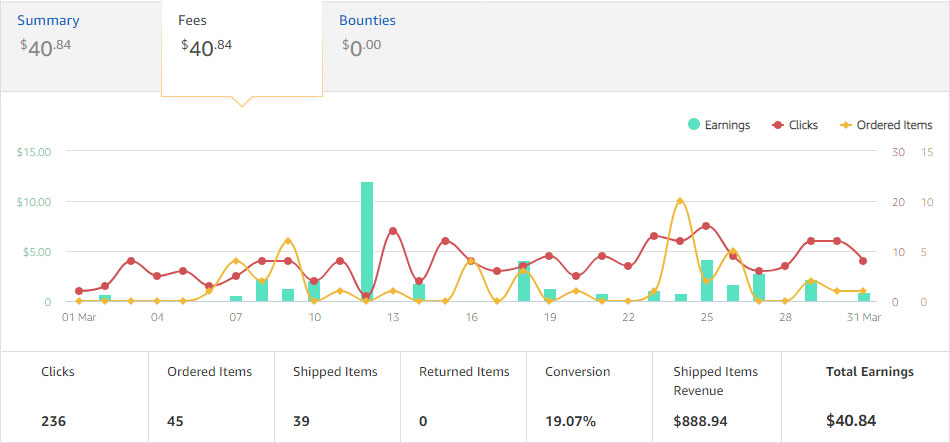This screenshot has height=443, width=950.
Task: Select the earnings bar at 25 March
Action: 707,280
